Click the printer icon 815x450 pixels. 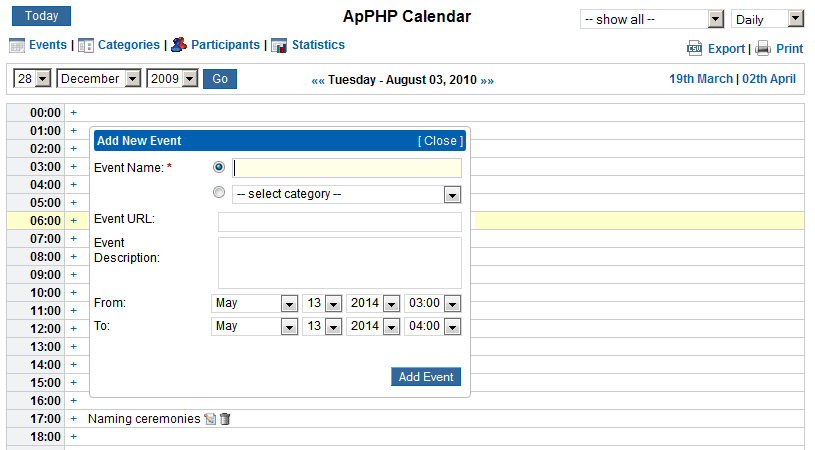point(763,48)
